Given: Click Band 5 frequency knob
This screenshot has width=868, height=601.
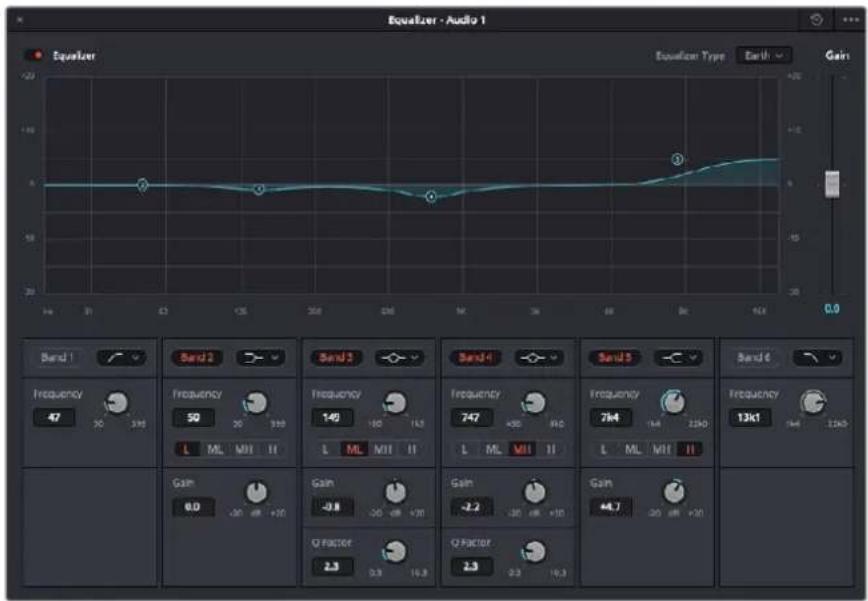Looking at the screenshot, I should 673,402.
